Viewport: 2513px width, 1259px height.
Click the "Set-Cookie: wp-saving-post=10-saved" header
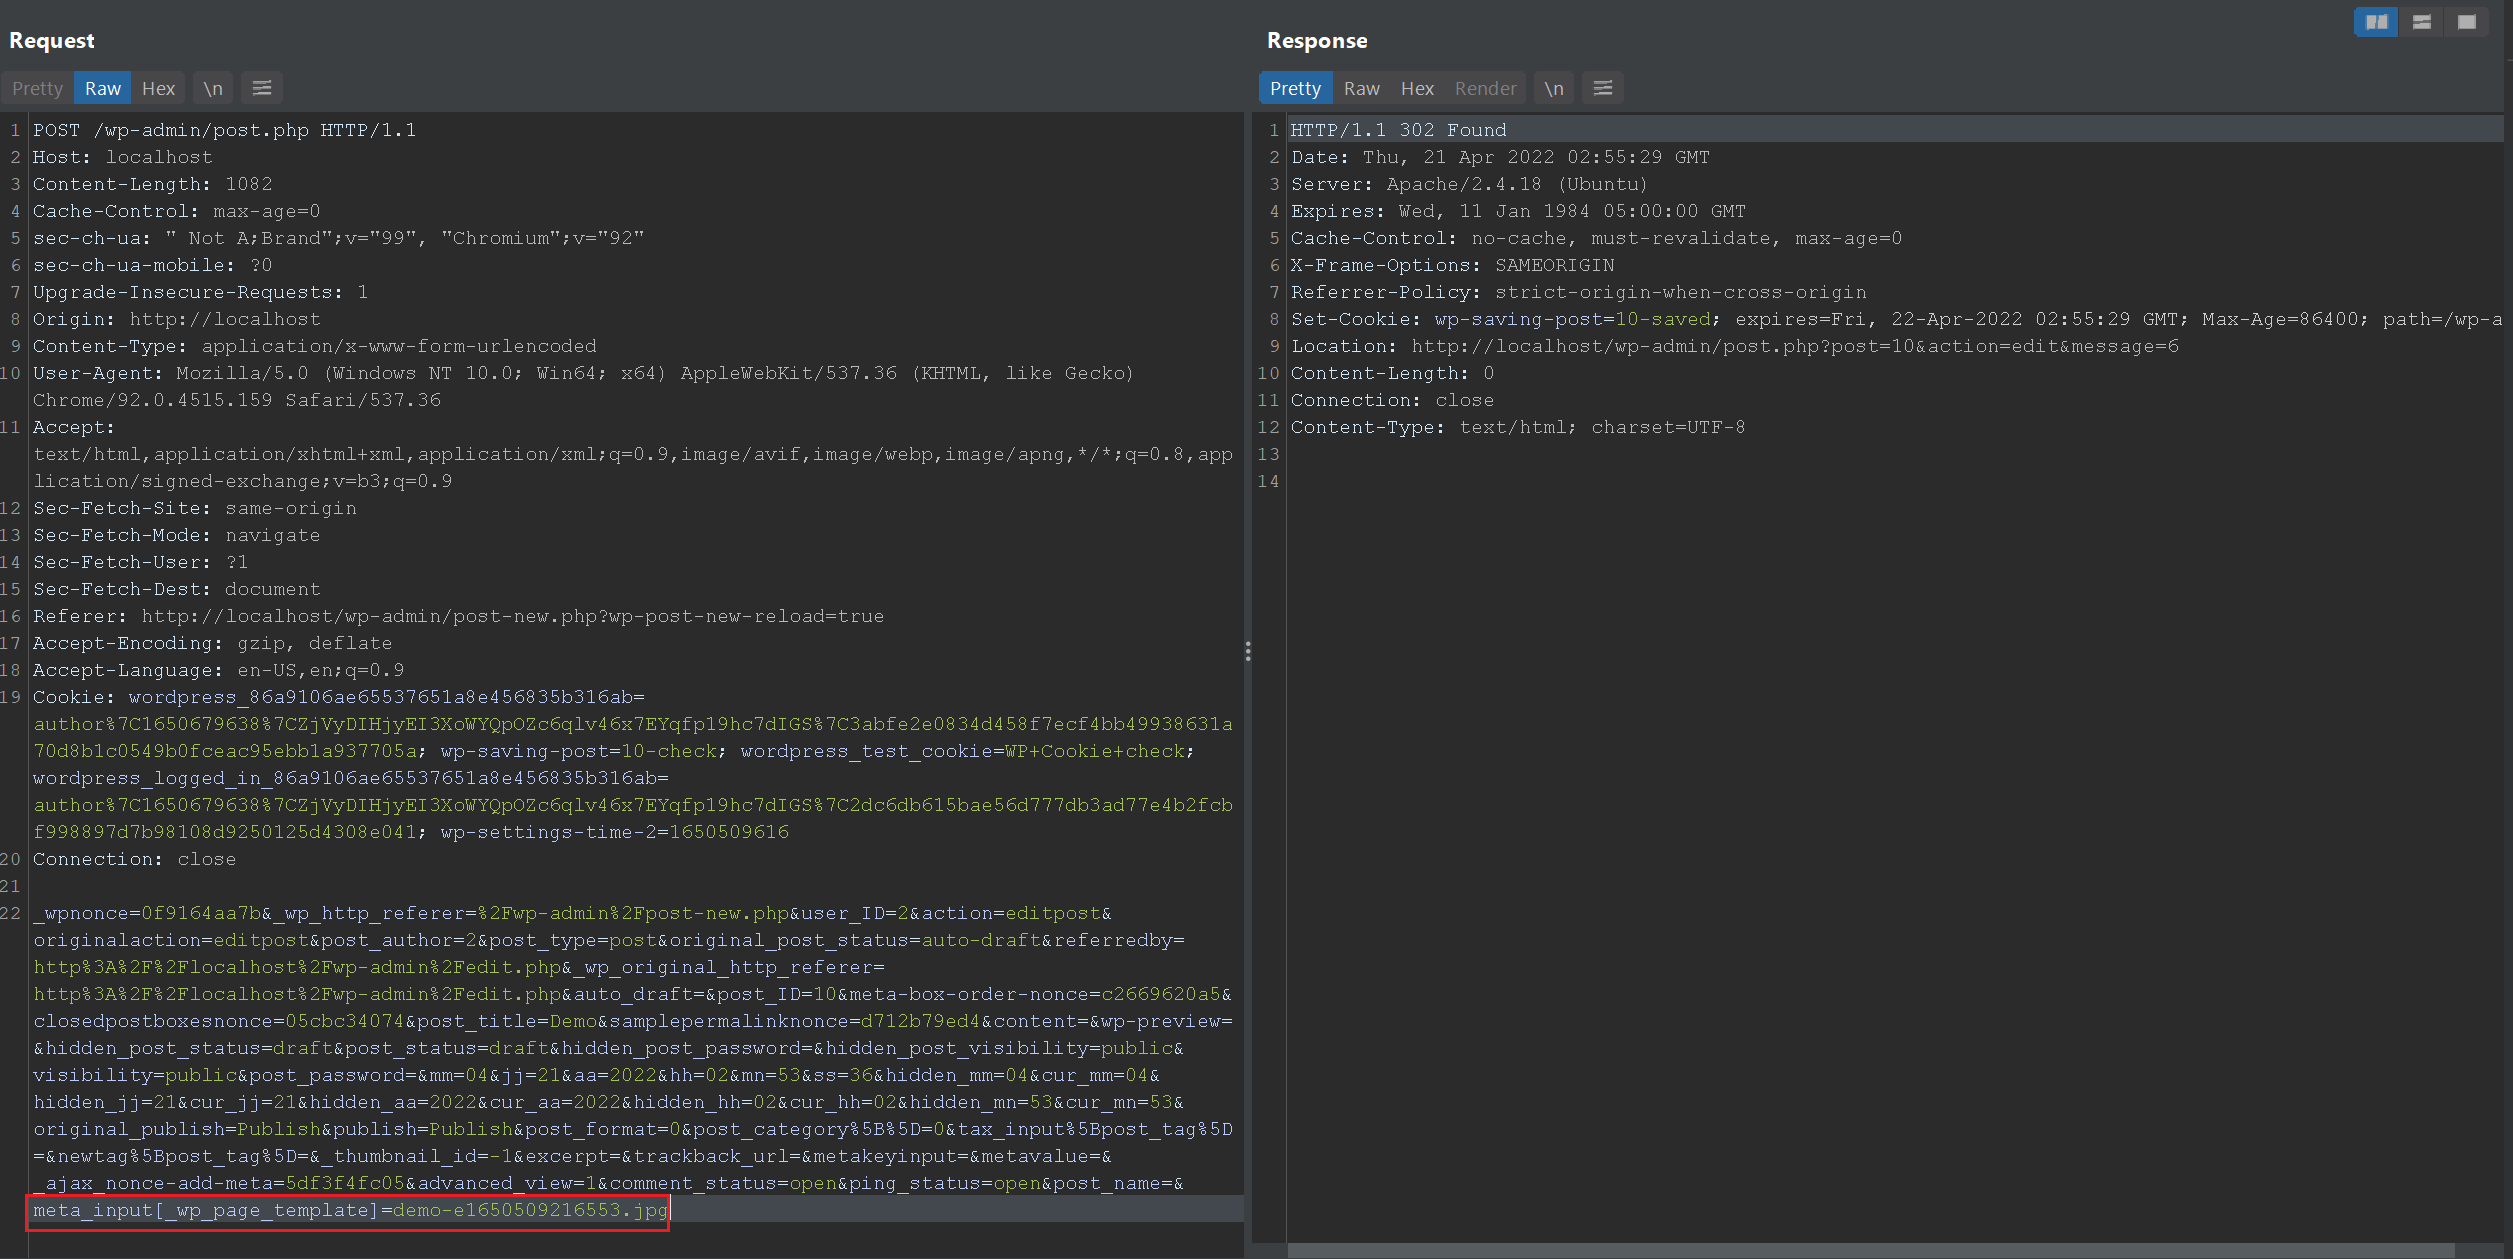tap(1896, 319)
